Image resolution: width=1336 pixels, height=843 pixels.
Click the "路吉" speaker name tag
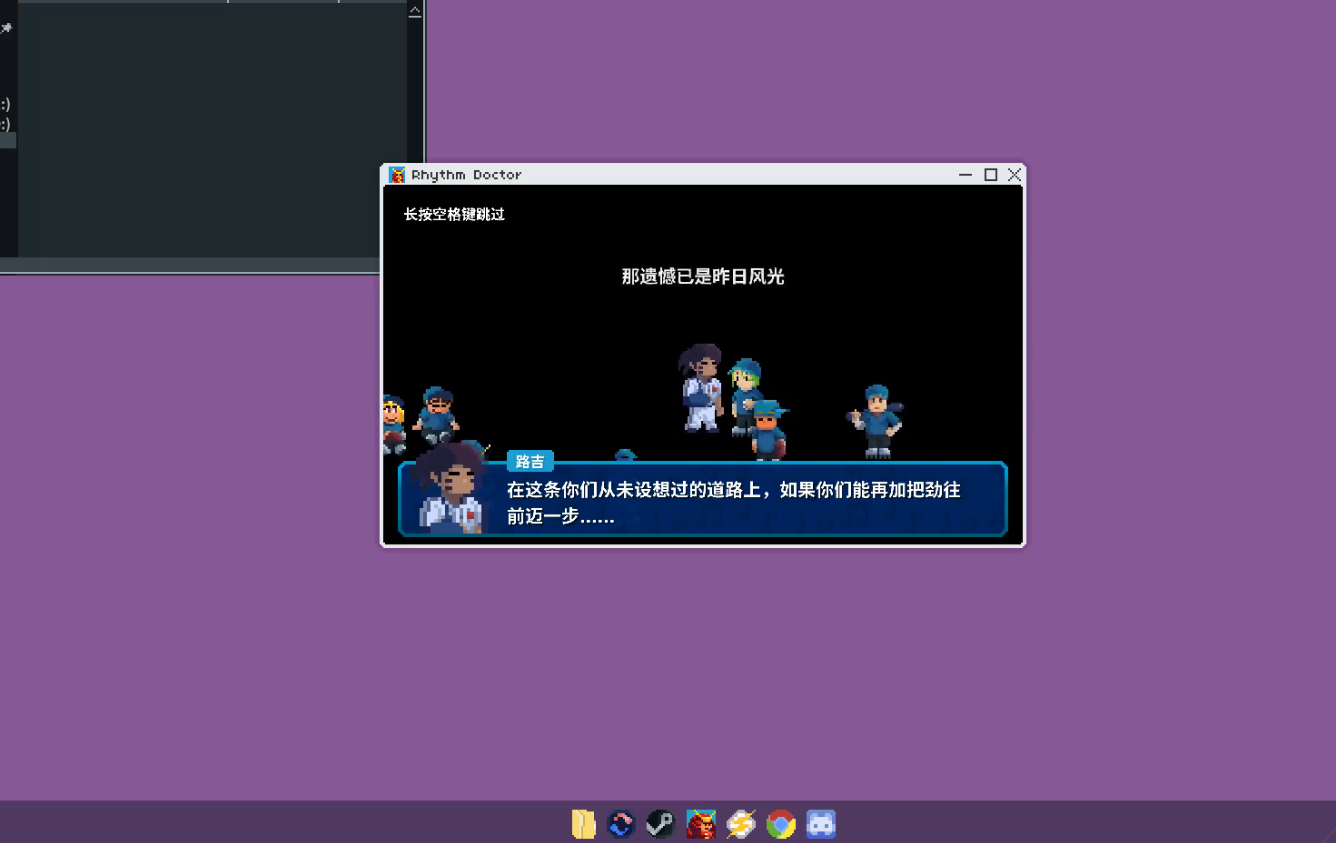point(530,462)
